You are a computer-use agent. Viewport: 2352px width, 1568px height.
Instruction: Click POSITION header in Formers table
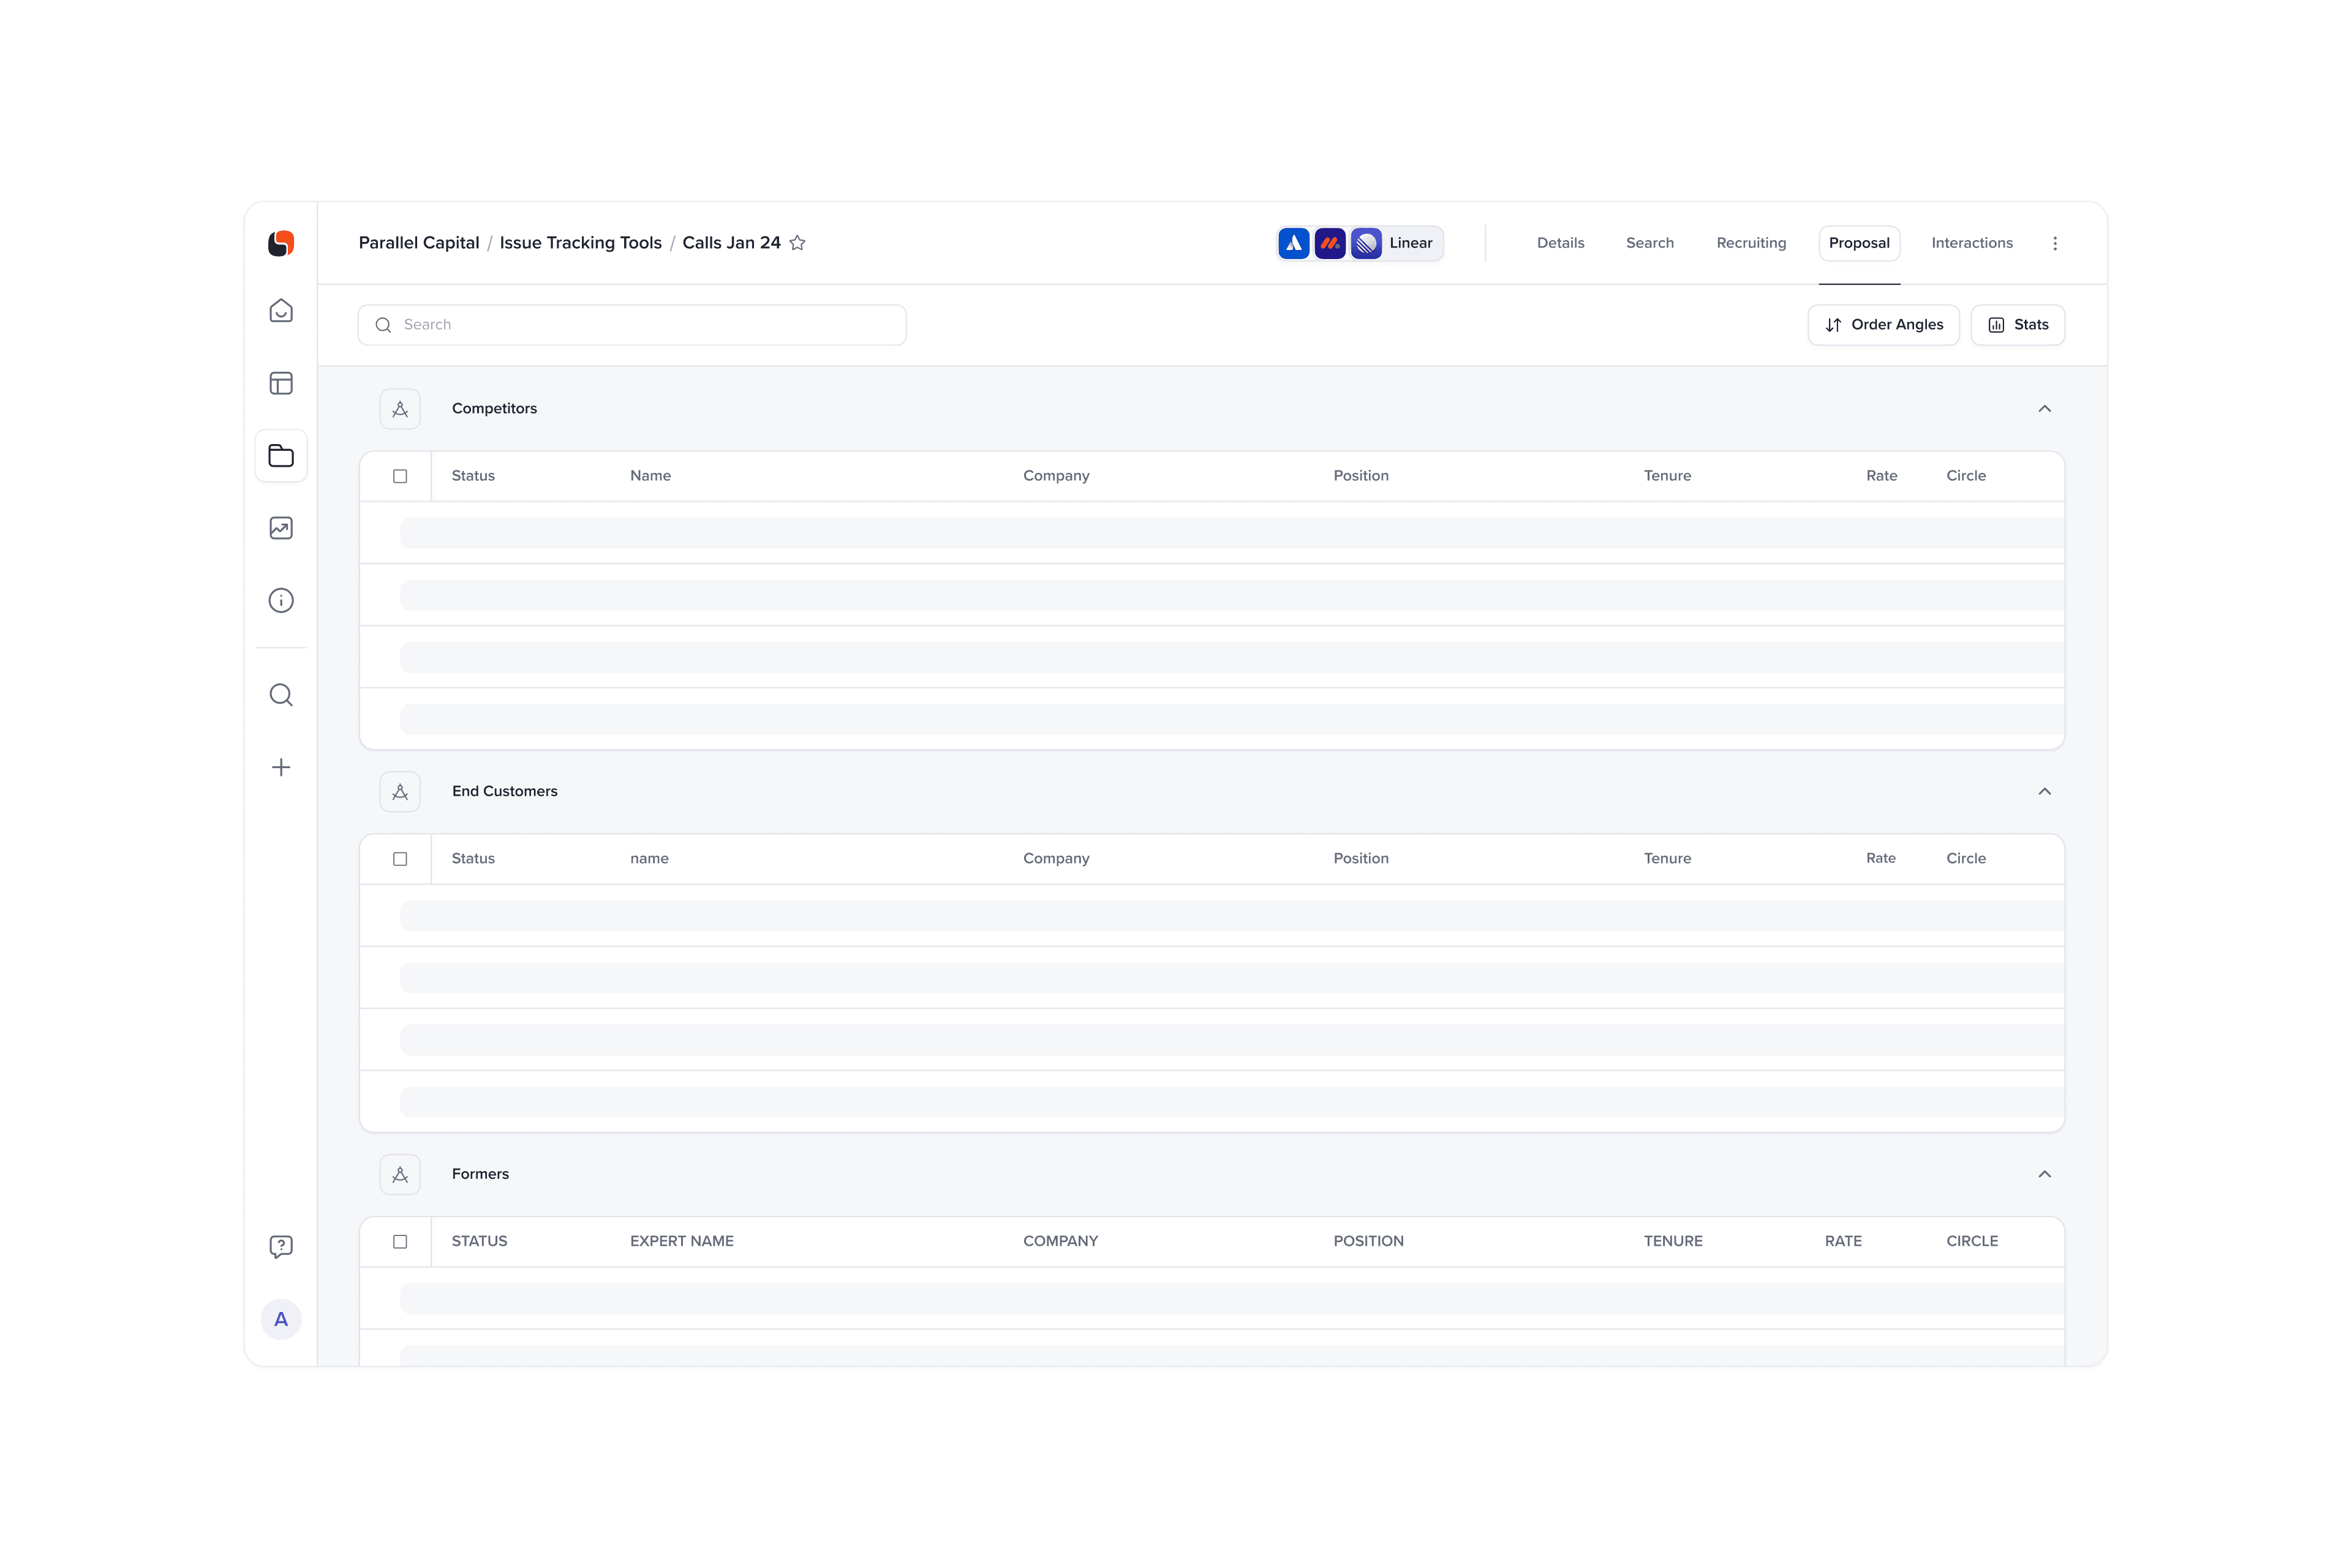(1368, 1241)
